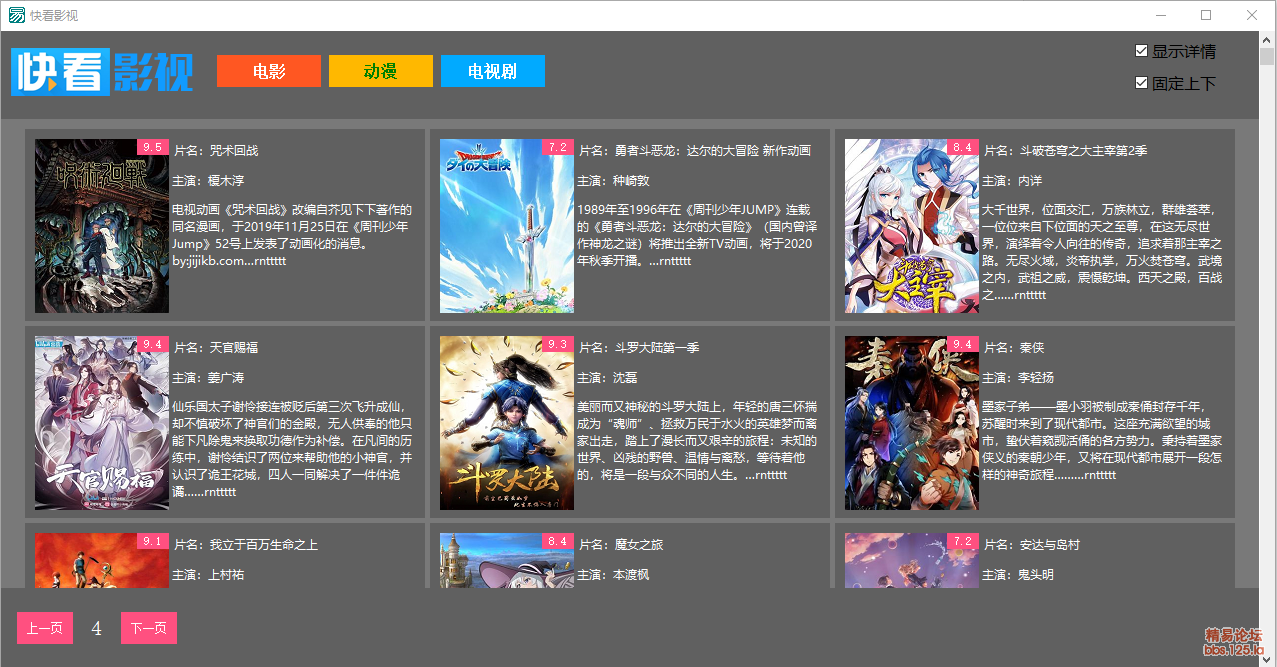
Task: Click the title 勇者斗恶龙：达尔的大冒险 新作动画
Action: coord(695,151)
